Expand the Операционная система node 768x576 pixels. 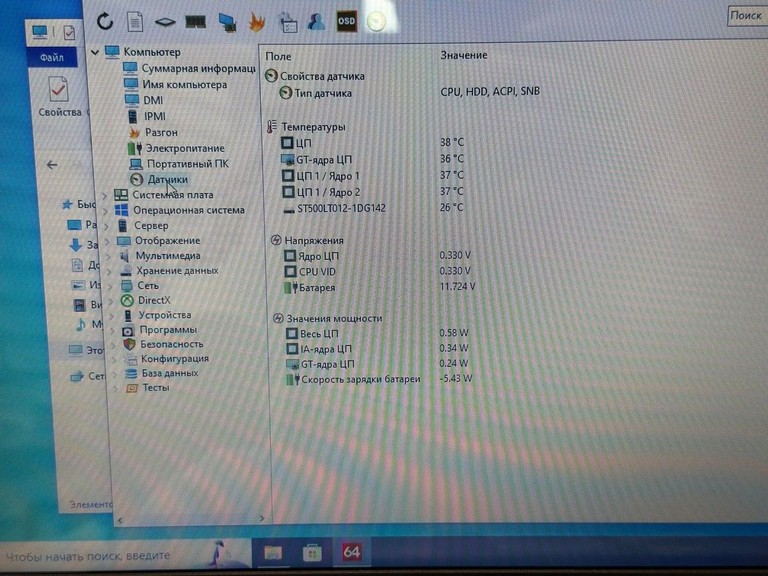(106, 211)
